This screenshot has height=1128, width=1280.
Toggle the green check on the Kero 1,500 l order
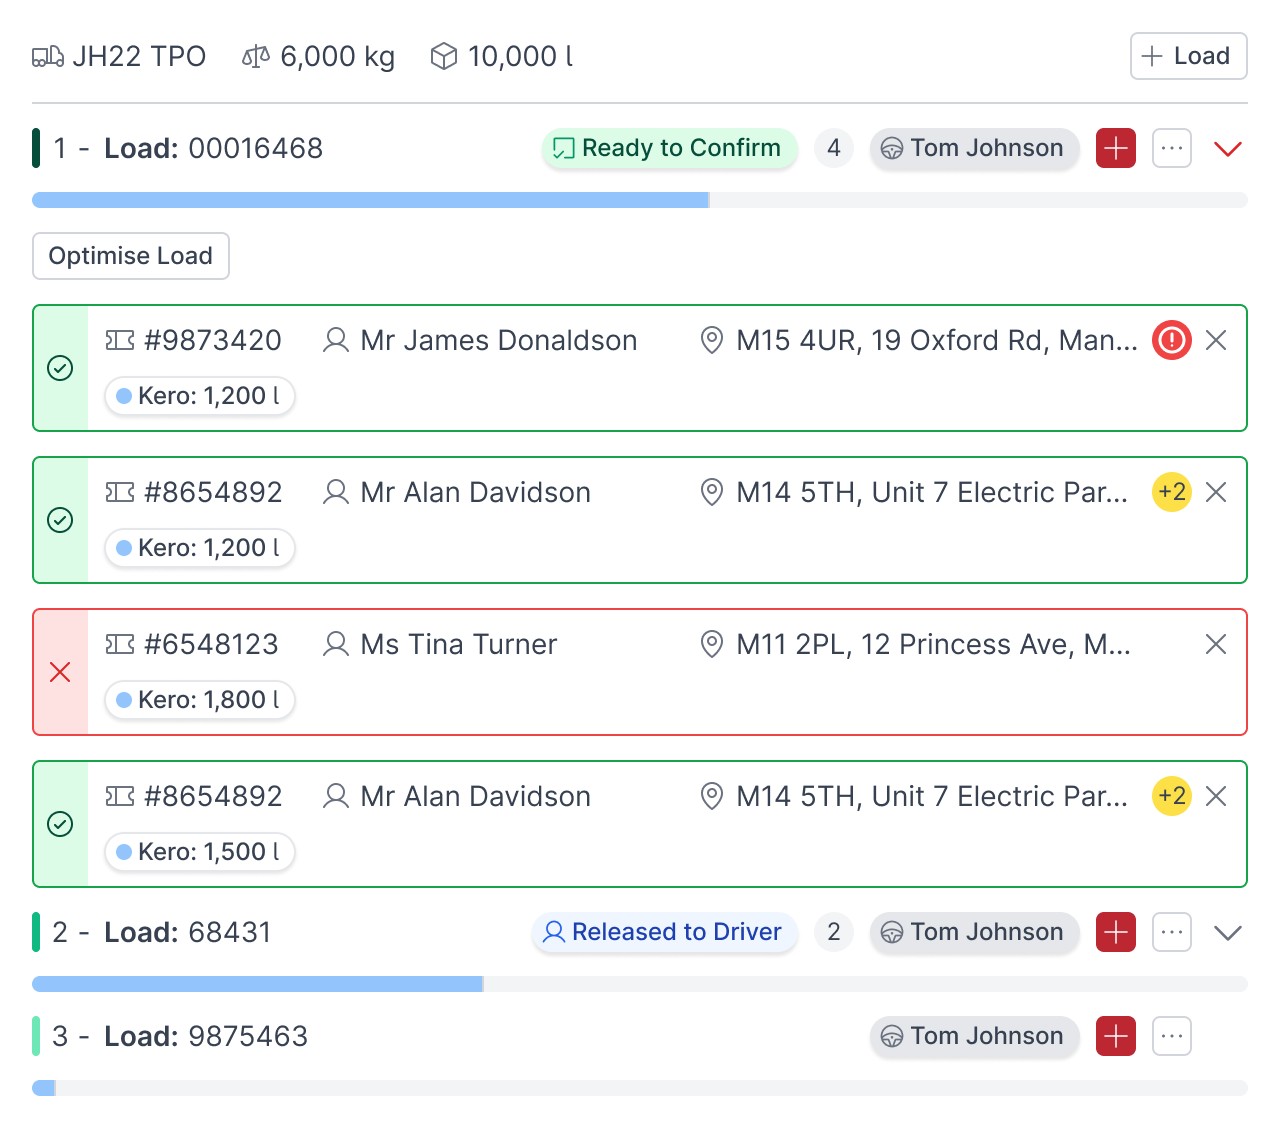coord(60,824)
